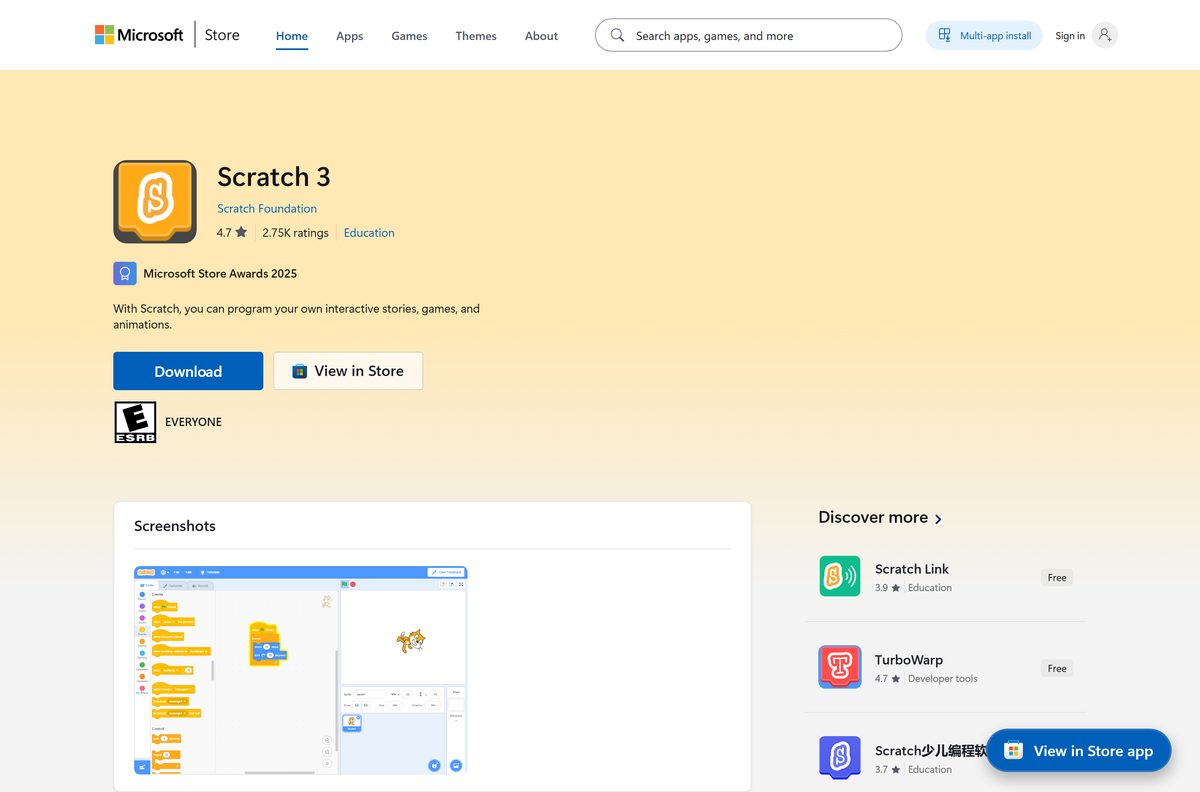
Task: Open the Scratch Link app title
Action: [912, 569]
